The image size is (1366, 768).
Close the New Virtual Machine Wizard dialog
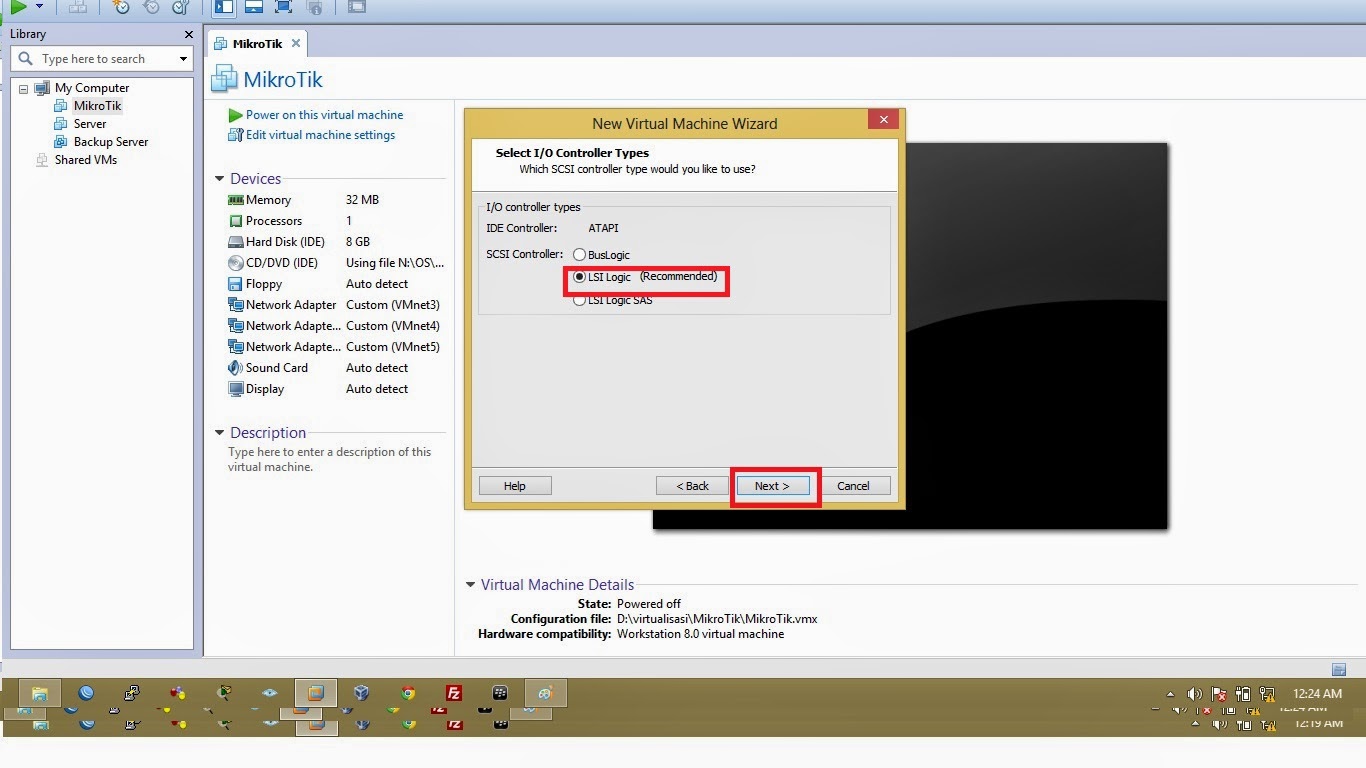pyautogui.click(x=882, y=121)
